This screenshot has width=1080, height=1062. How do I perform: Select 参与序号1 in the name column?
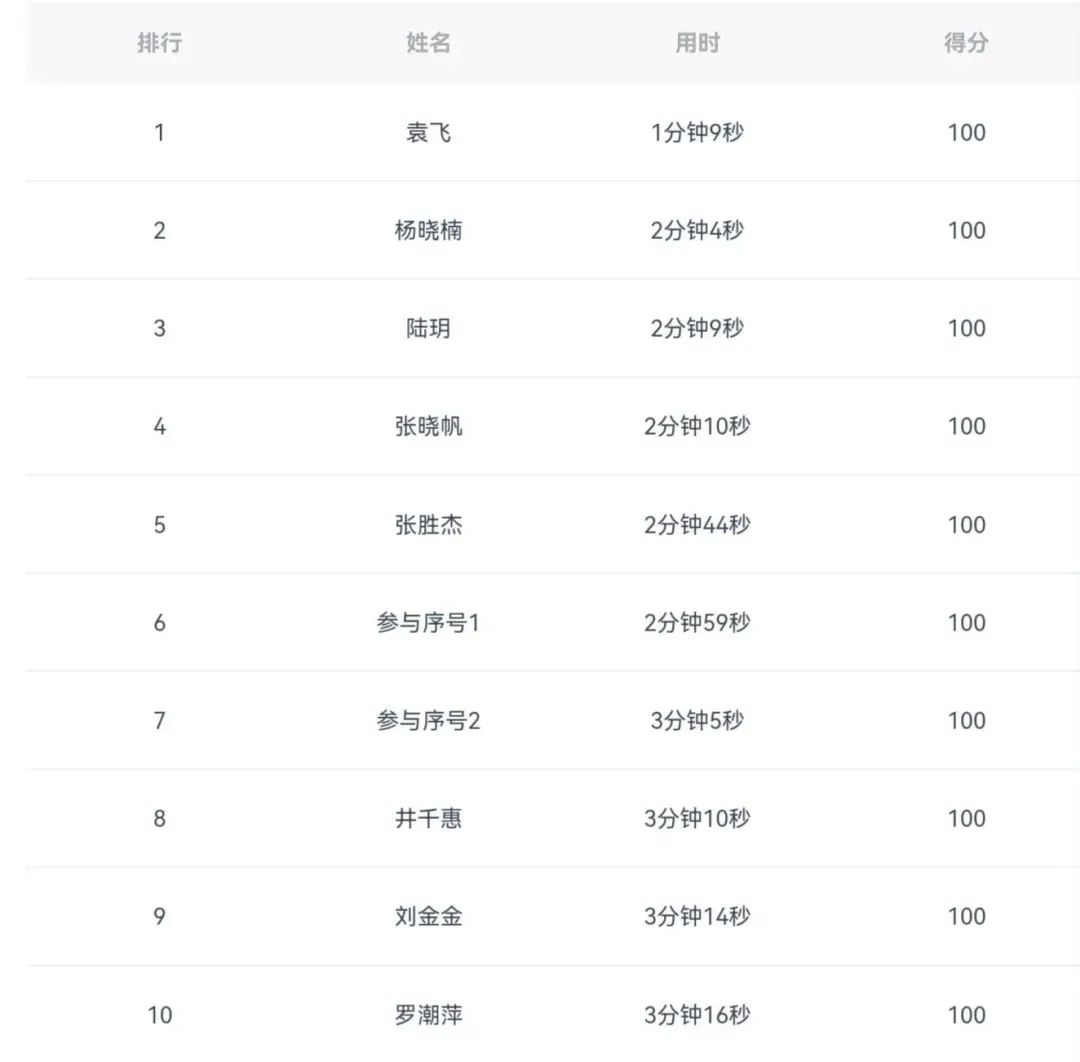click(x=428, y=623)
